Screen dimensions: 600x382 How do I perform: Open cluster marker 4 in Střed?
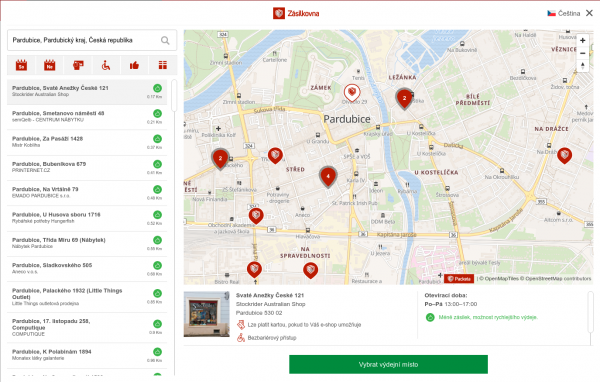(328, 177)
